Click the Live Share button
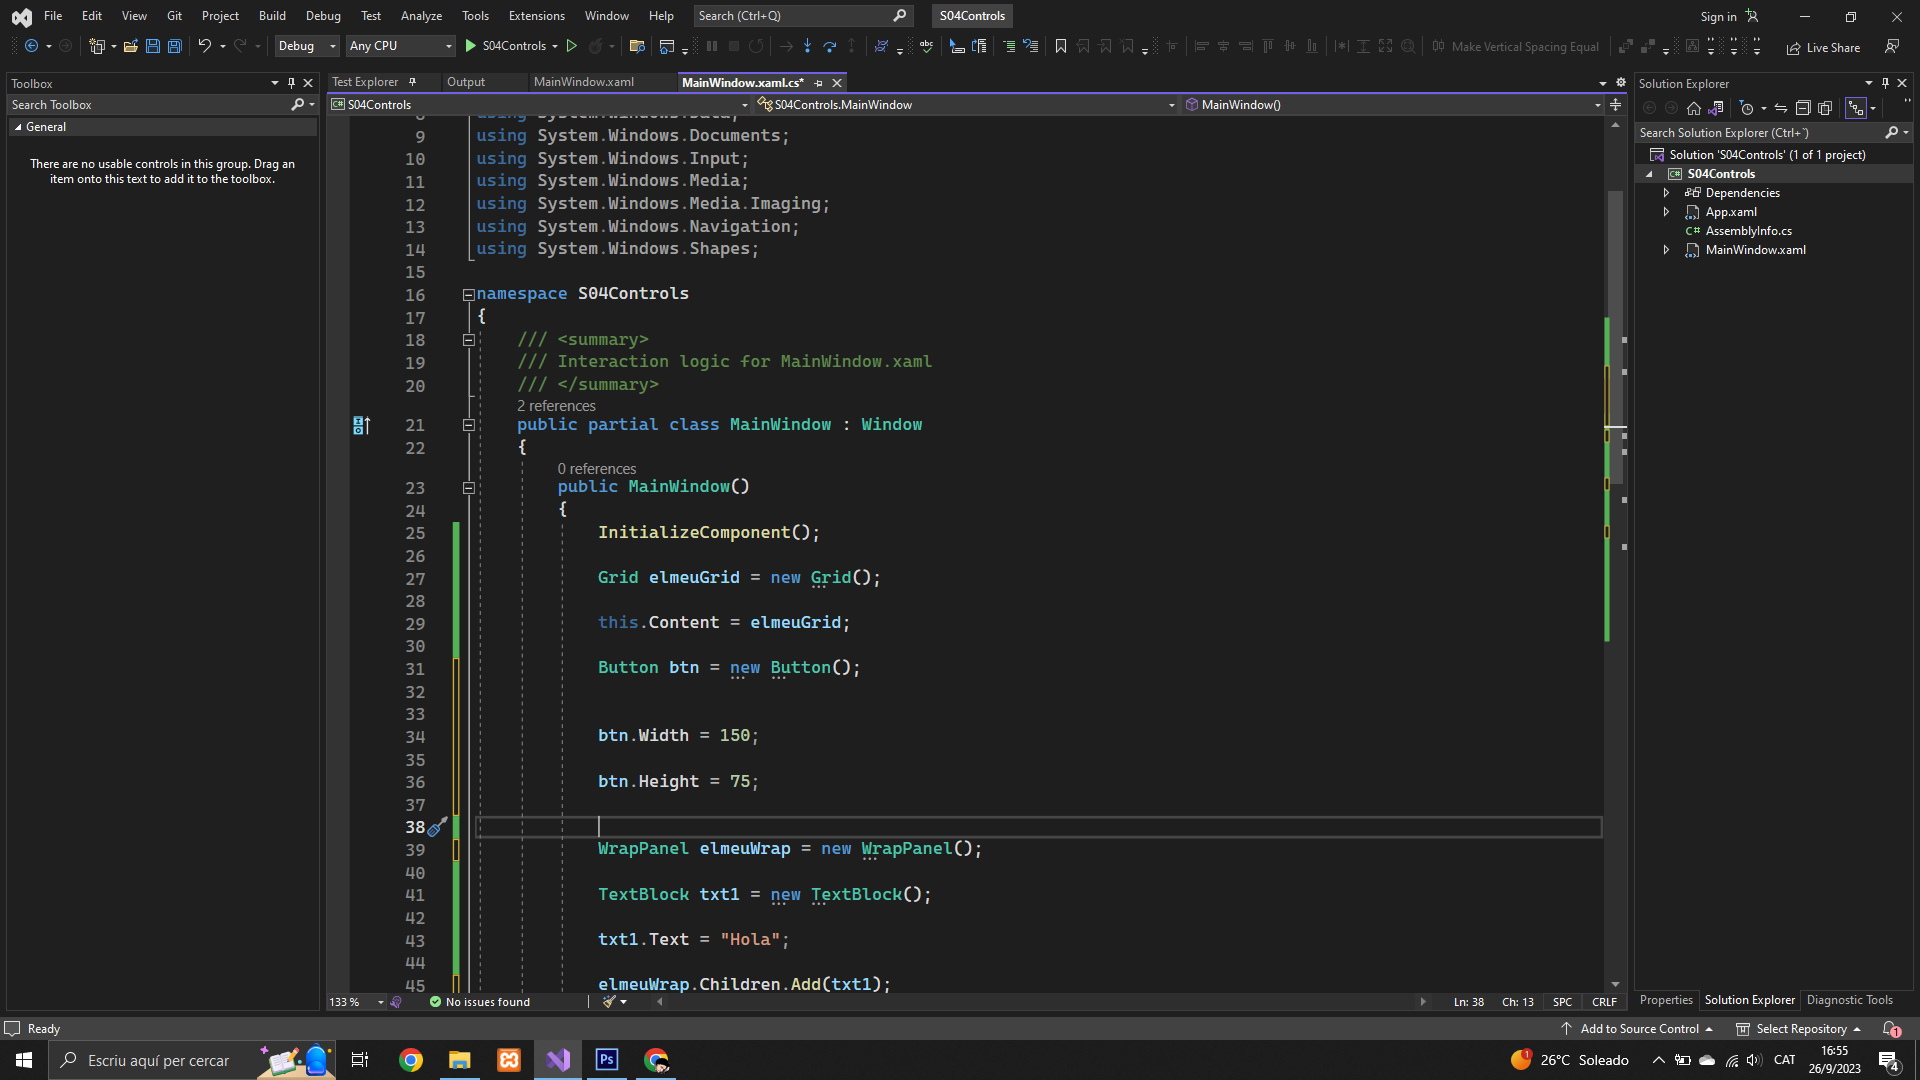 1823,47
